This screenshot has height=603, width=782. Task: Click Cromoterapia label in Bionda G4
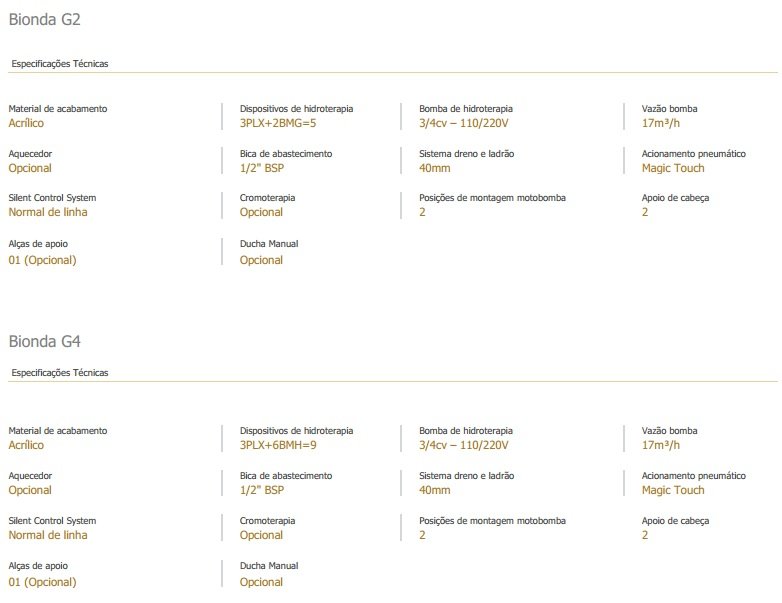267,521
